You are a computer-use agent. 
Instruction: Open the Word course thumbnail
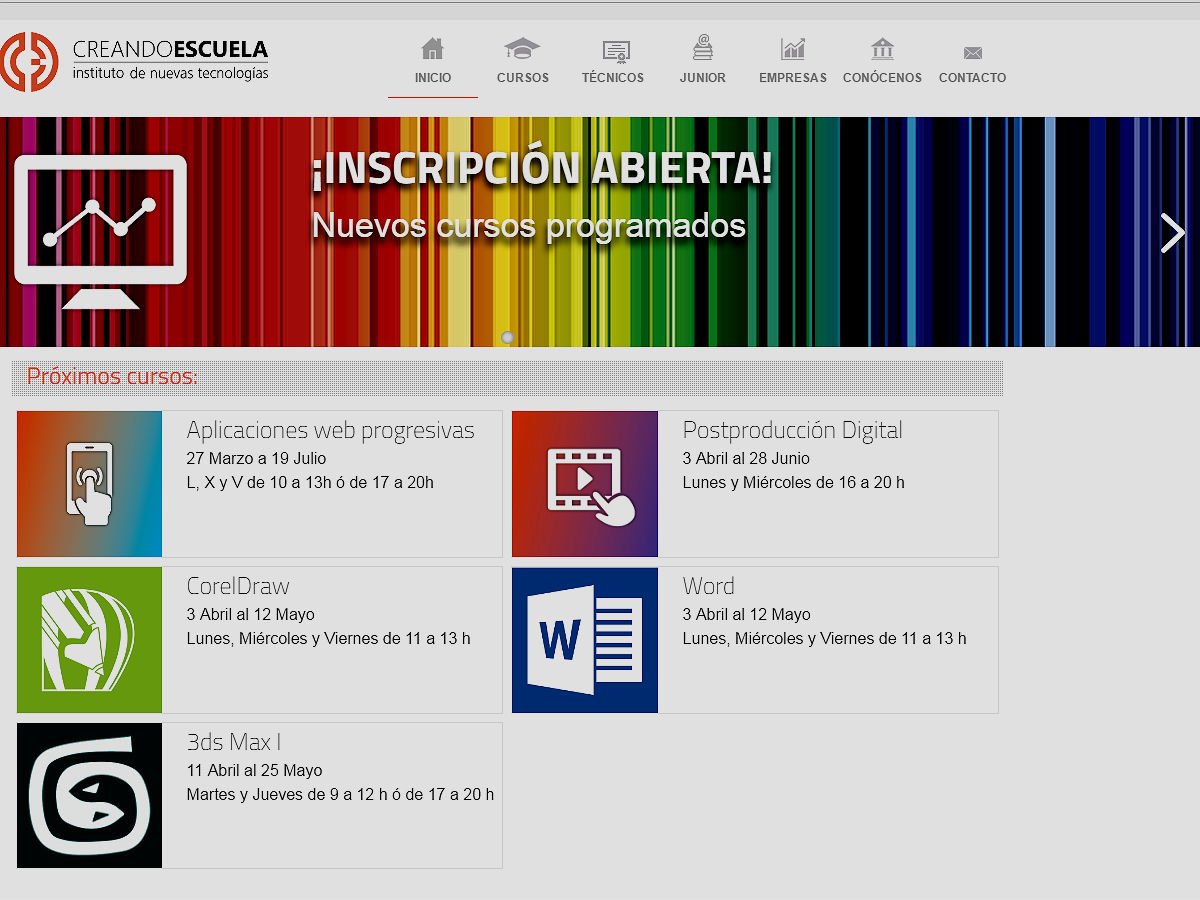(585, 640)
